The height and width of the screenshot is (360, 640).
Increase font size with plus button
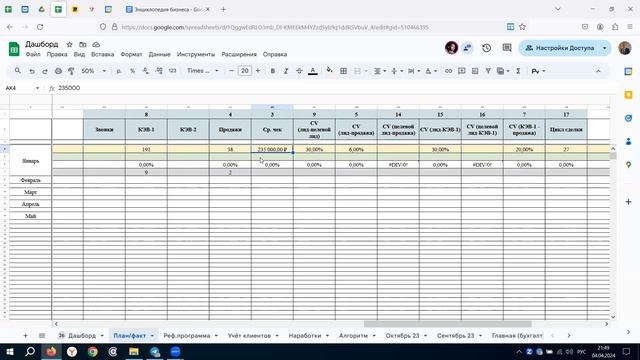pos(258,71)
